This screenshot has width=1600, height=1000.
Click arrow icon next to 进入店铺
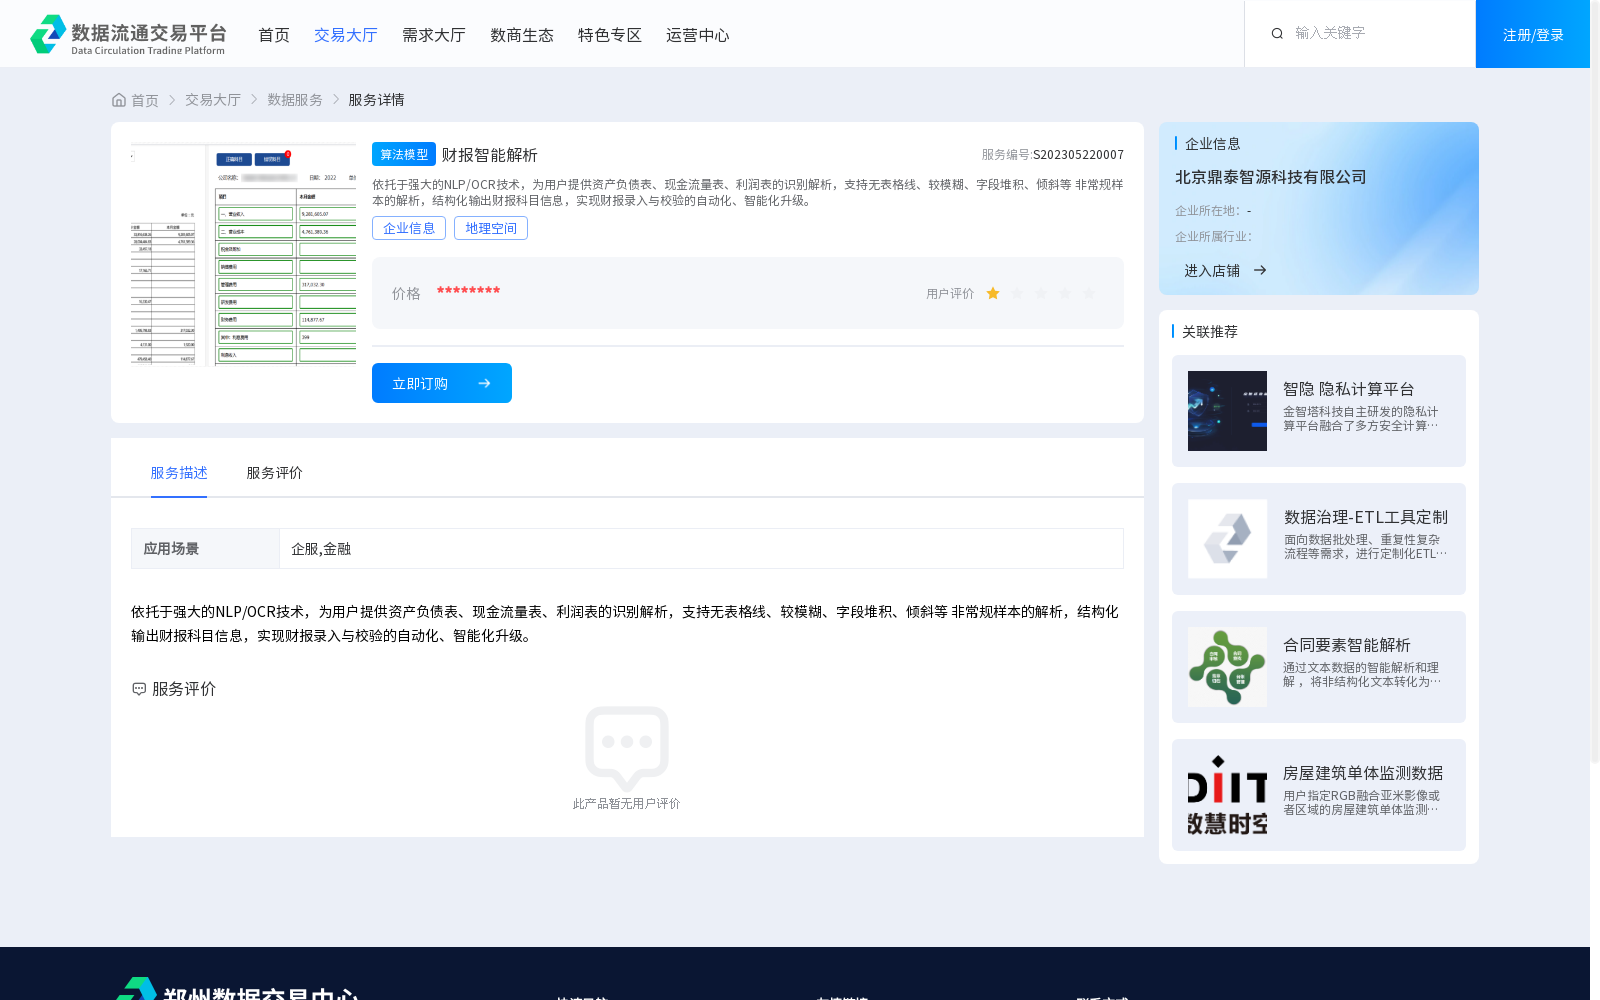coord(1260,270)
